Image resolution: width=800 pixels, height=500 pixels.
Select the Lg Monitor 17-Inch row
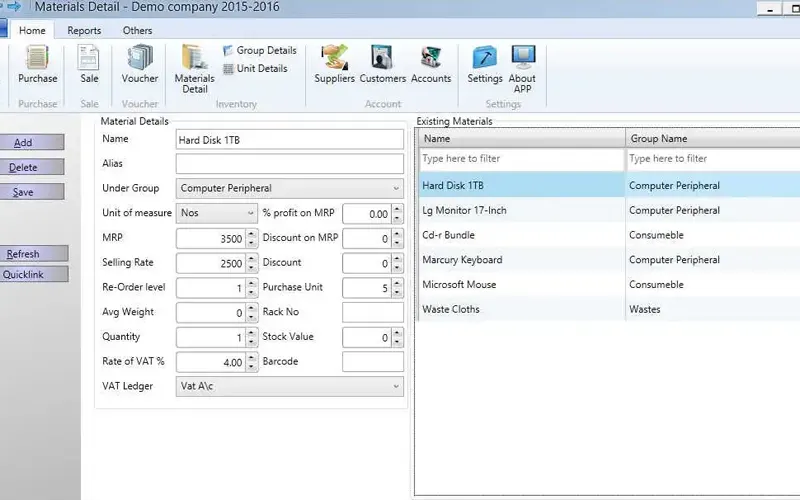[609, 210]
